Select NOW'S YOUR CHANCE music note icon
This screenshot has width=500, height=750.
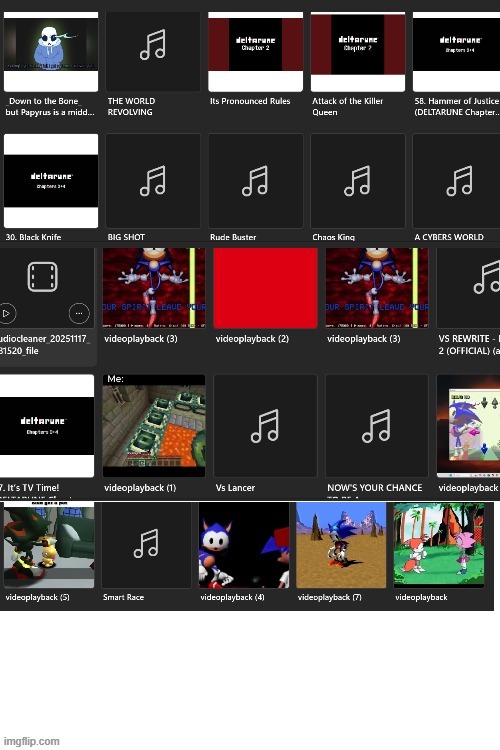point(377,425)
